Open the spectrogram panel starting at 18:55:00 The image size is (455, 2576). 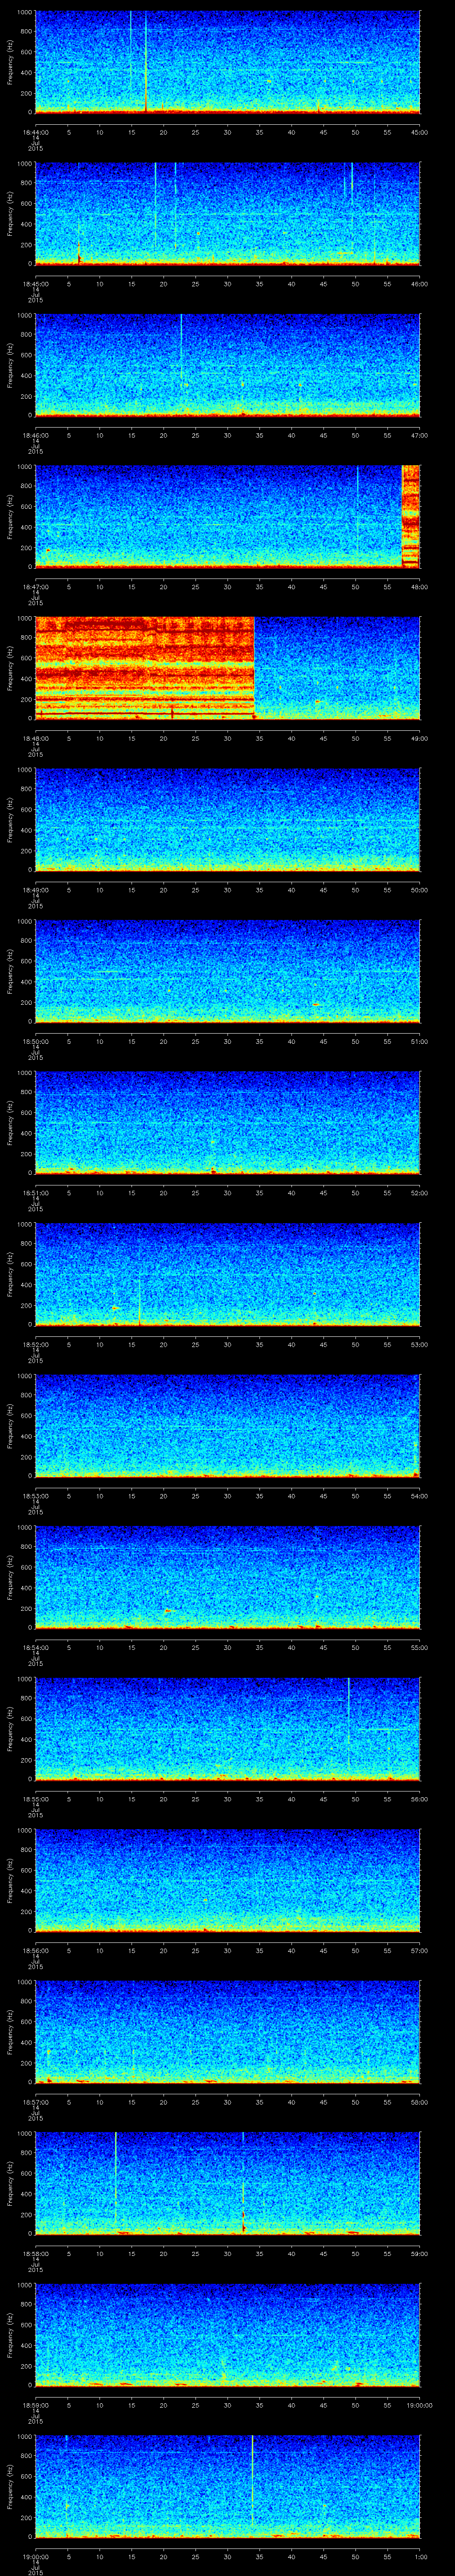click(x=227, y=1728)
